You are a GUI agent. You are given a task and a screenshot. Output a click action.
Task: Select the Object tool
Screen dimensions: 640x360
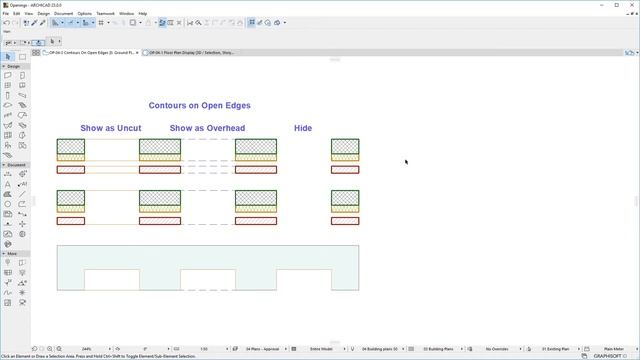point(8,145)
